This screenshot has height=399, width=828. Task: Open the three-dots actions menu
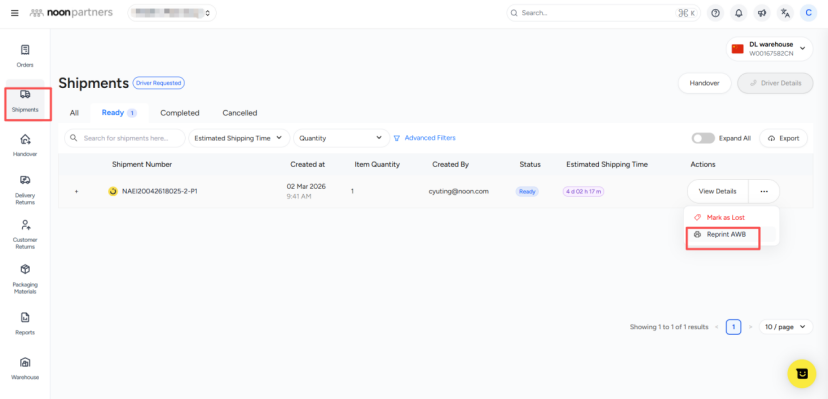click(x=764, y=192)
